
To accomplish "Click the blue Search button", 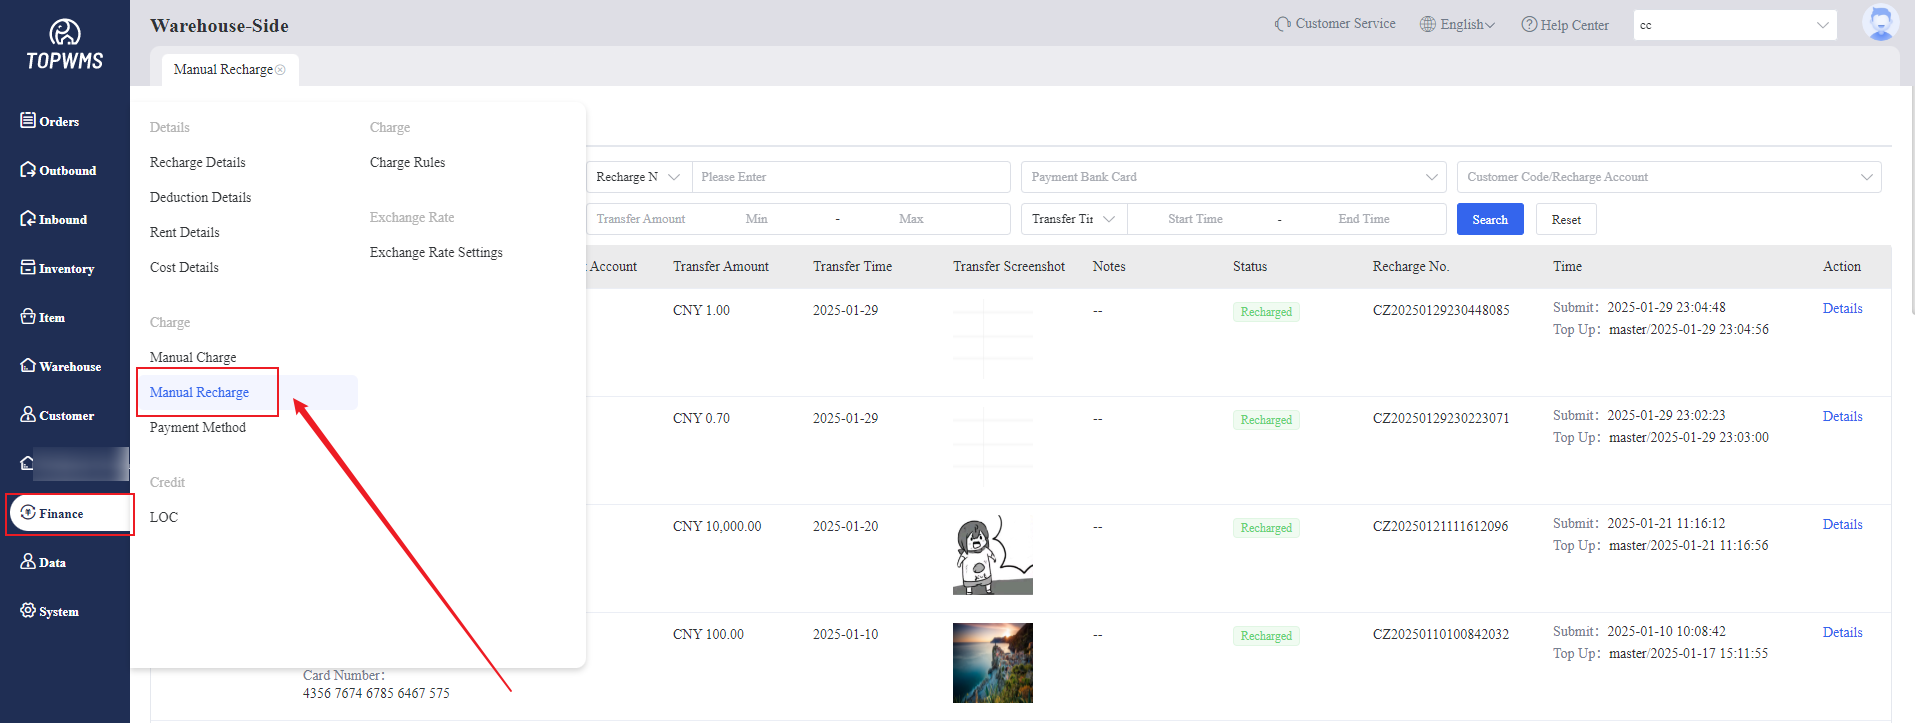I will point(1489,219).
